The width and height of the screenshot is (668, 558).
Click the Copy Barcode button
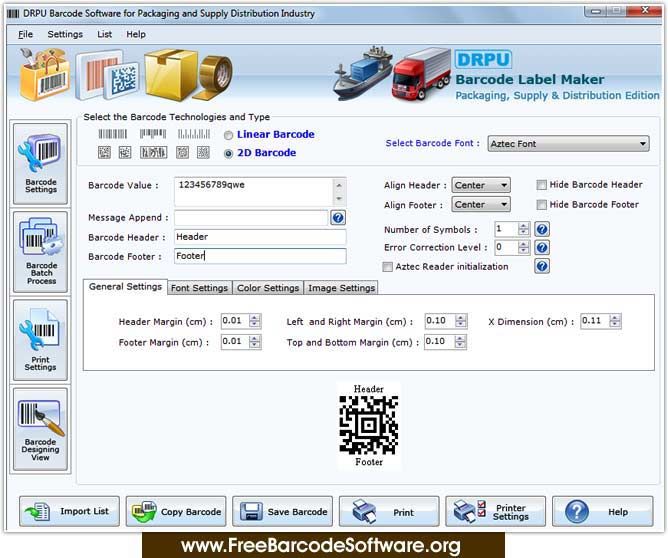pyautogui.click(x=176, y=511)
